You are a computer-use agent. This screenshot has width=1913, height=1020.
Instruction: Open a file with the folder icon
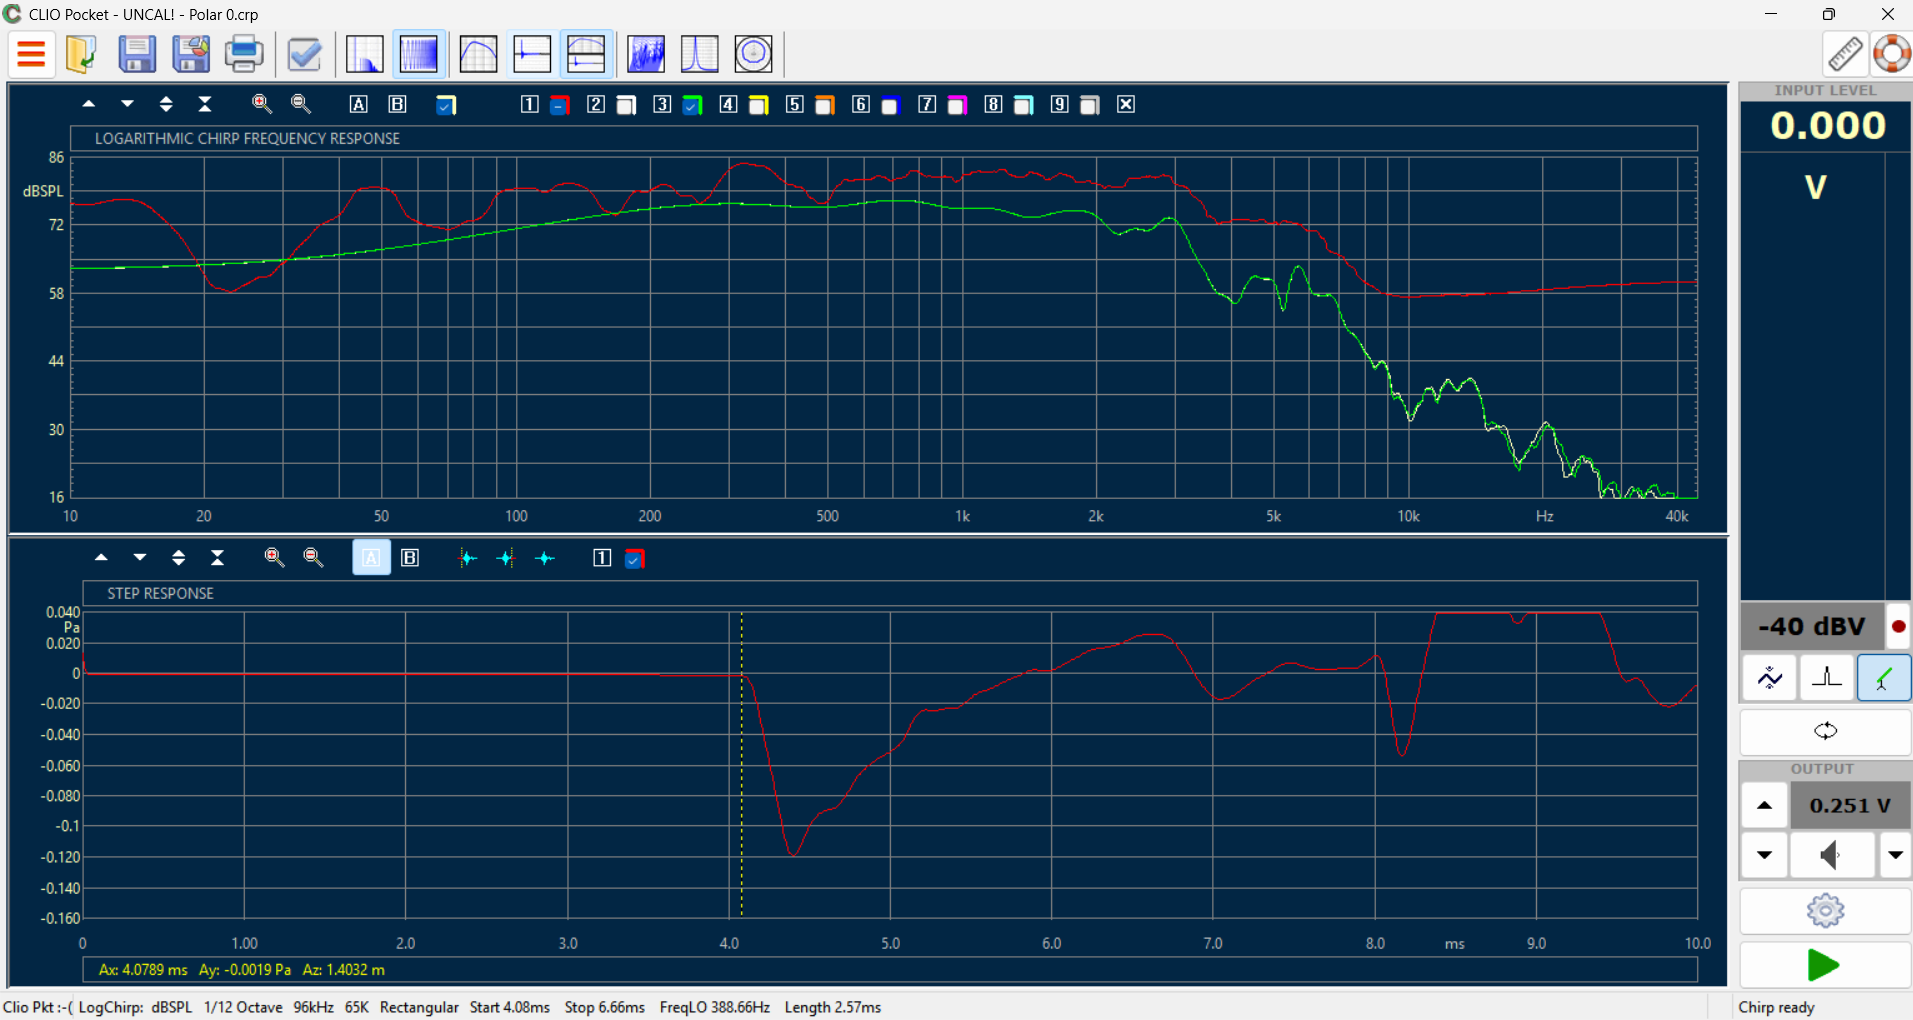tap(81, 54)
